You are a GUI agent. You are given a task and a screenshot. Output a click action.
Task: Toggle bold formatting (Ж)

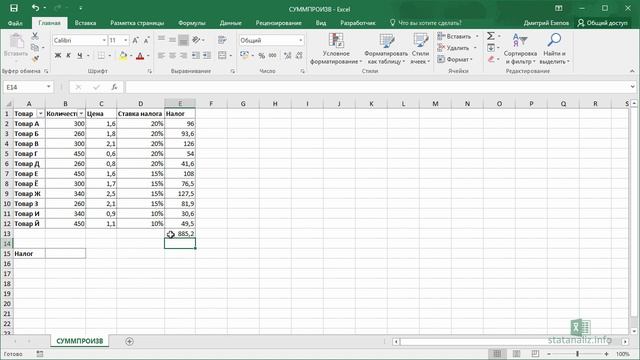coord(58,56)
